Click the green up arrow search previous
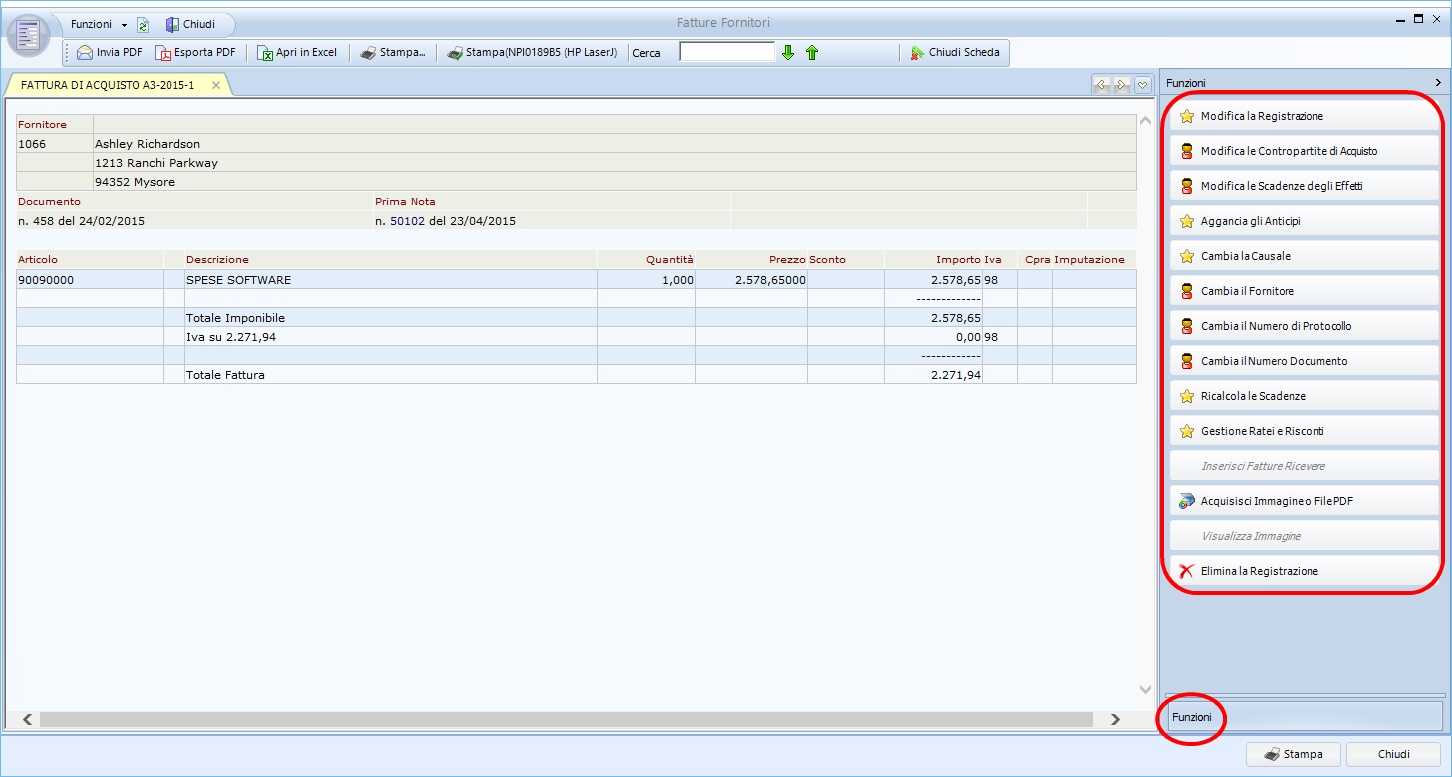1452x777 pixels. coord(812,53)
